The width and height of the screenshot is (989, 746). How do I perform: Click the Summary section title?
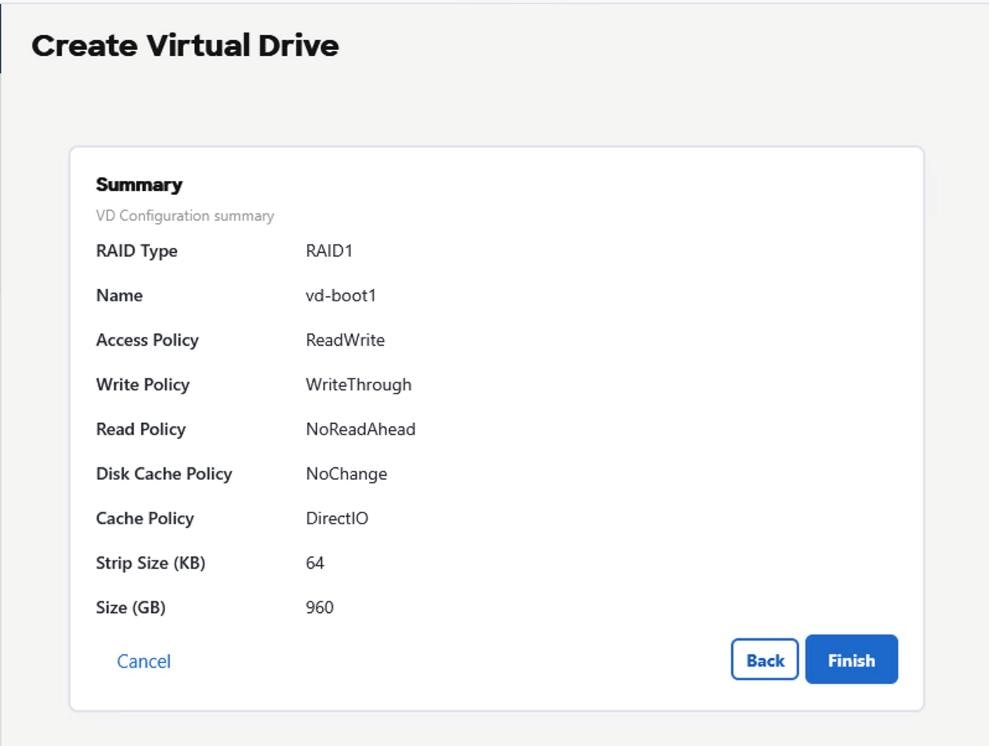(x=139, y=184)
